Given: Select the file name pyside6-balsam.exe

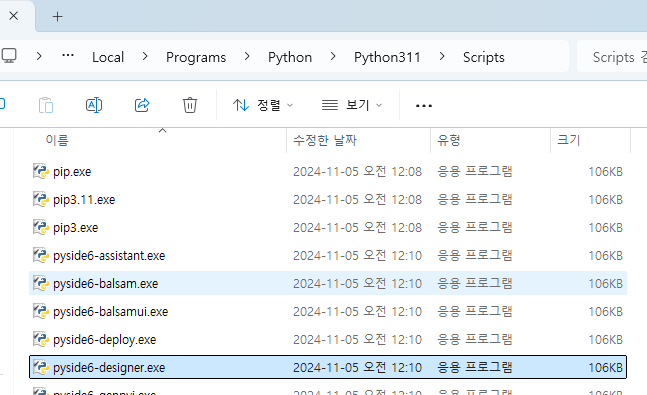Looking at the screenshot, I should point(106,284).
